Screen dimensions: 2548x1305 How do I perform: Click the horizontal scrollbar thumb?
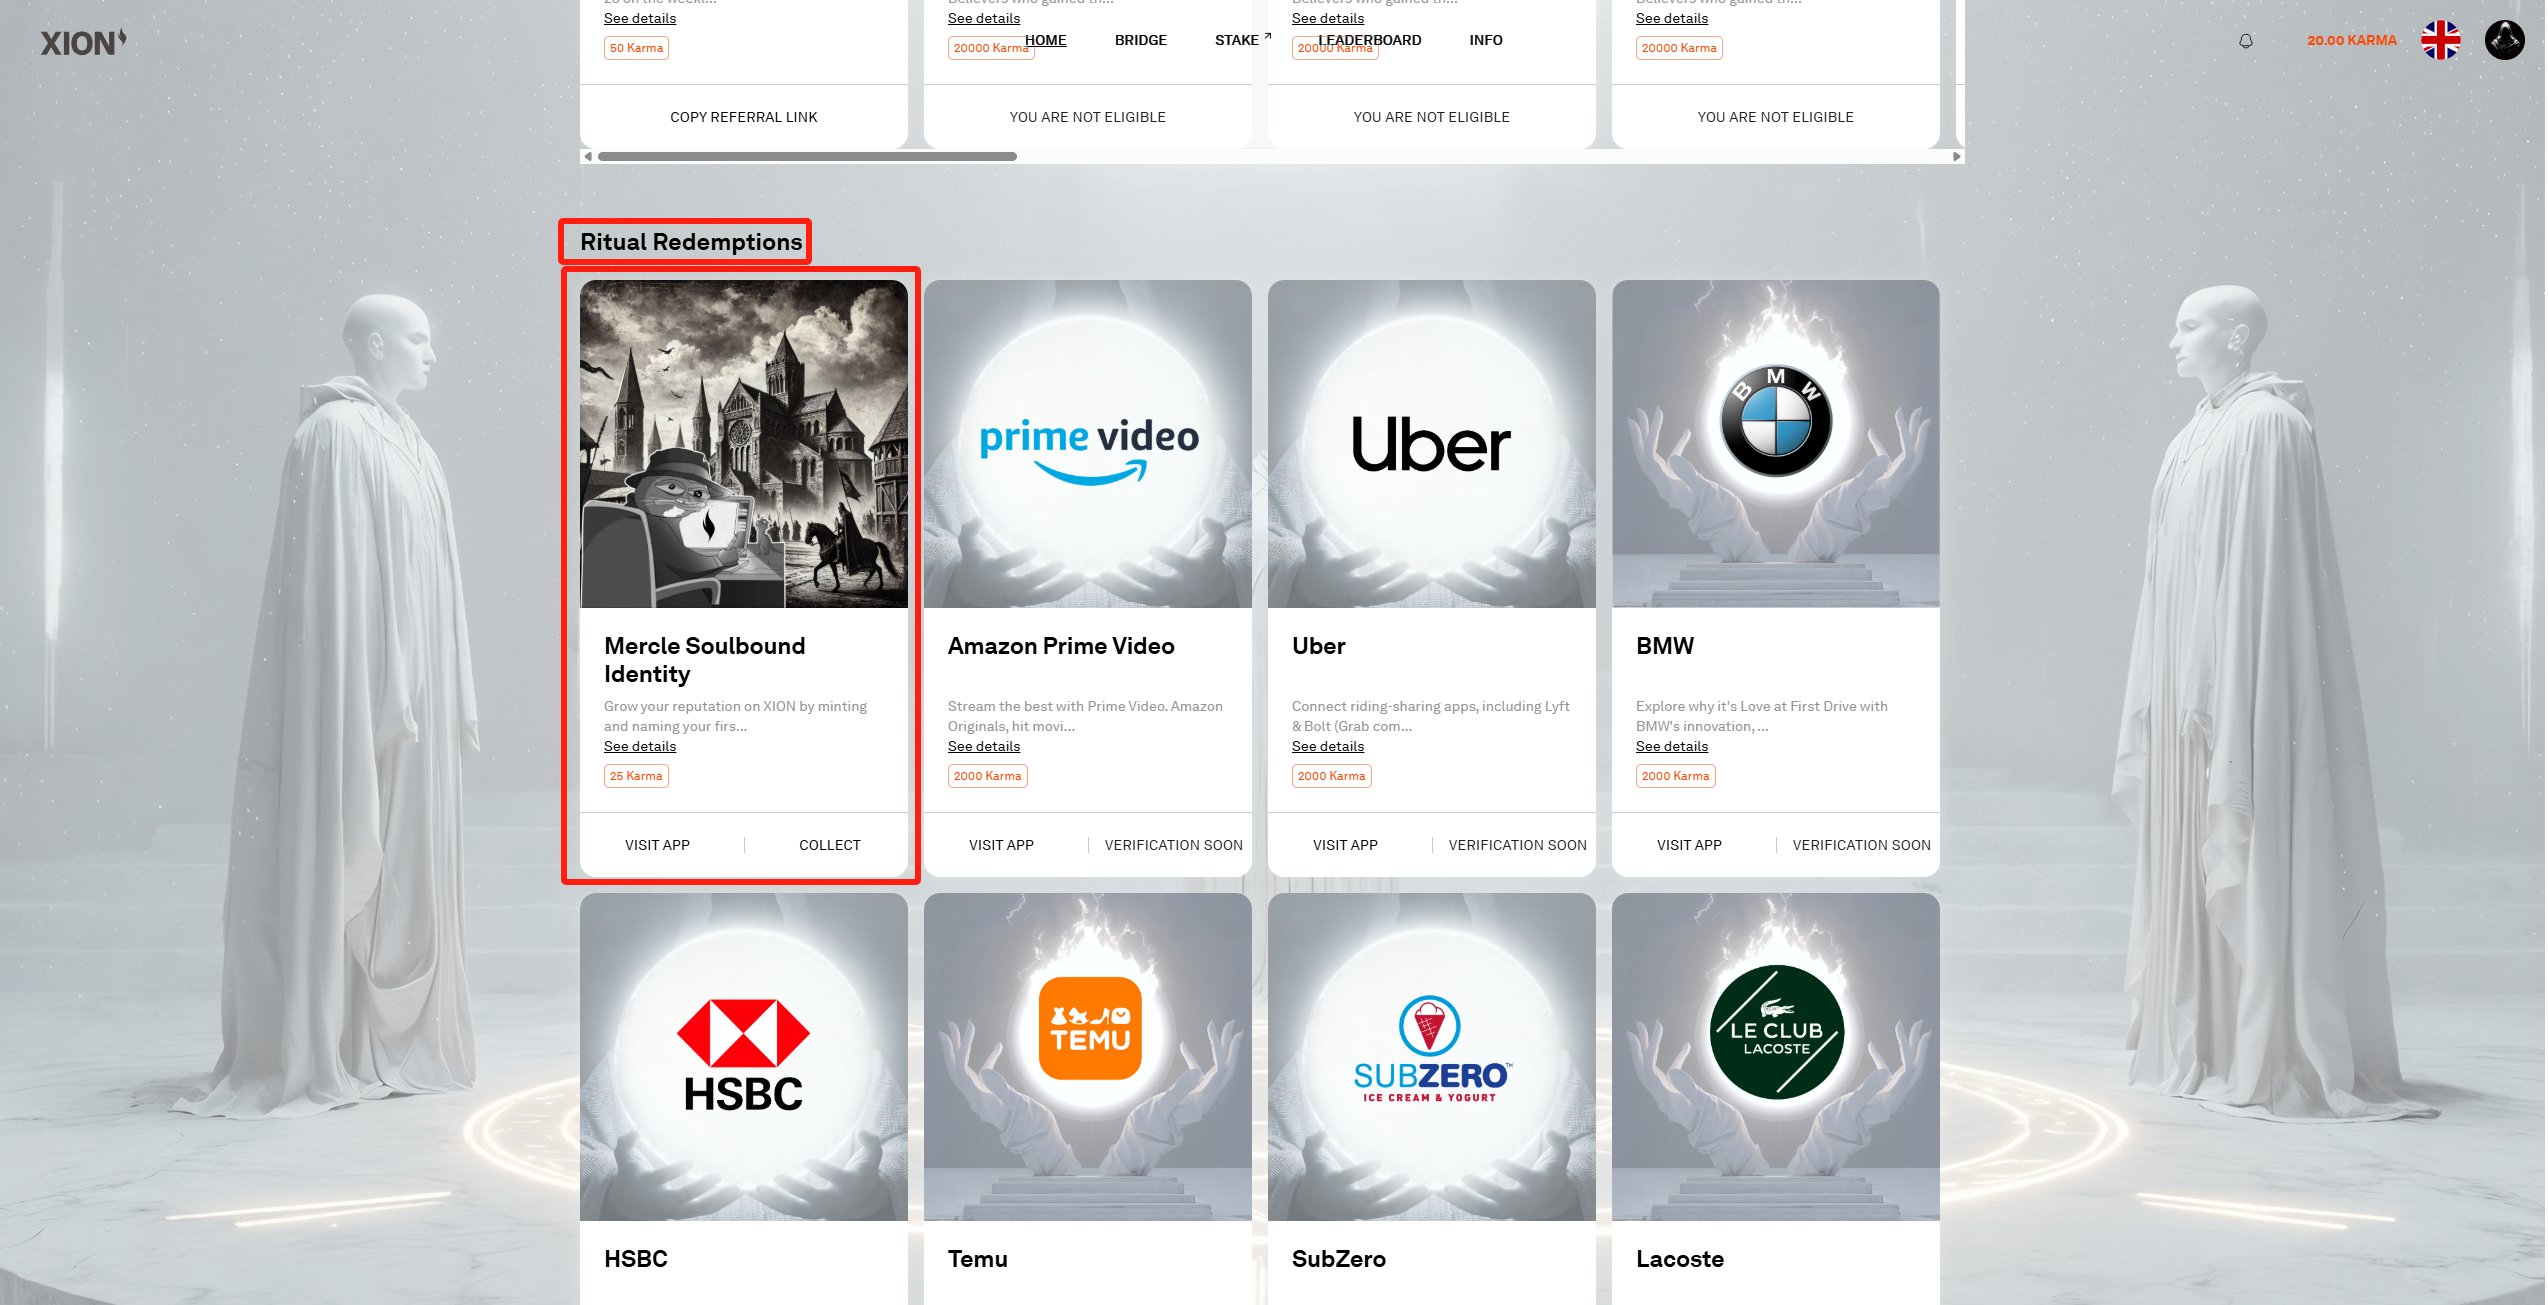[807, 156]
